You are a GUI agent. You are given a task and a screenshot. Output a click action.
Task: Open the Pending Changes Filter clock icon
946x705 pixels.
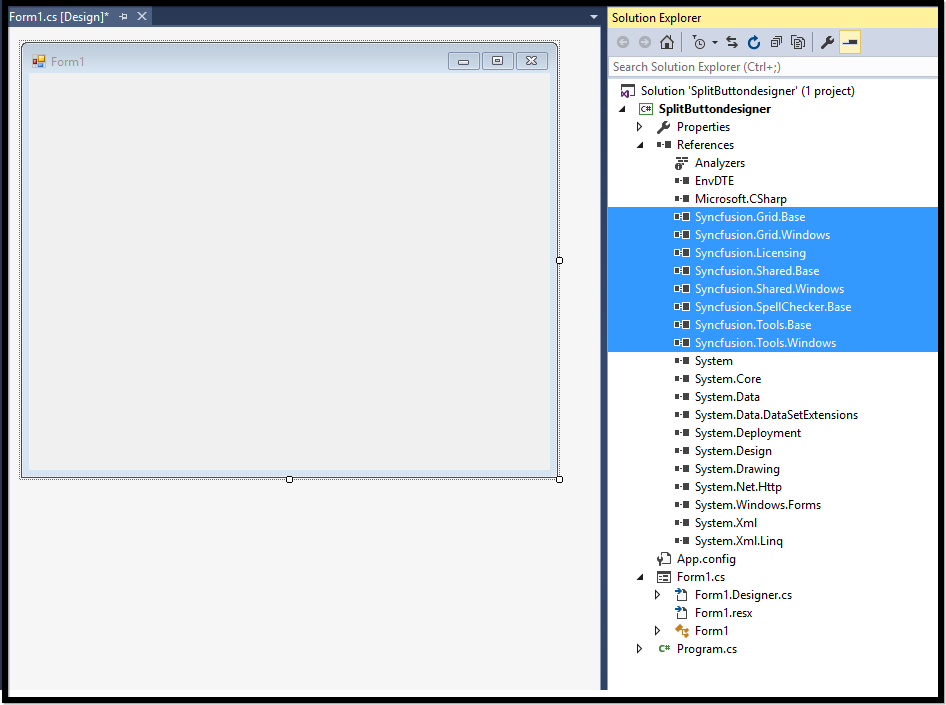tap(699, 42)
